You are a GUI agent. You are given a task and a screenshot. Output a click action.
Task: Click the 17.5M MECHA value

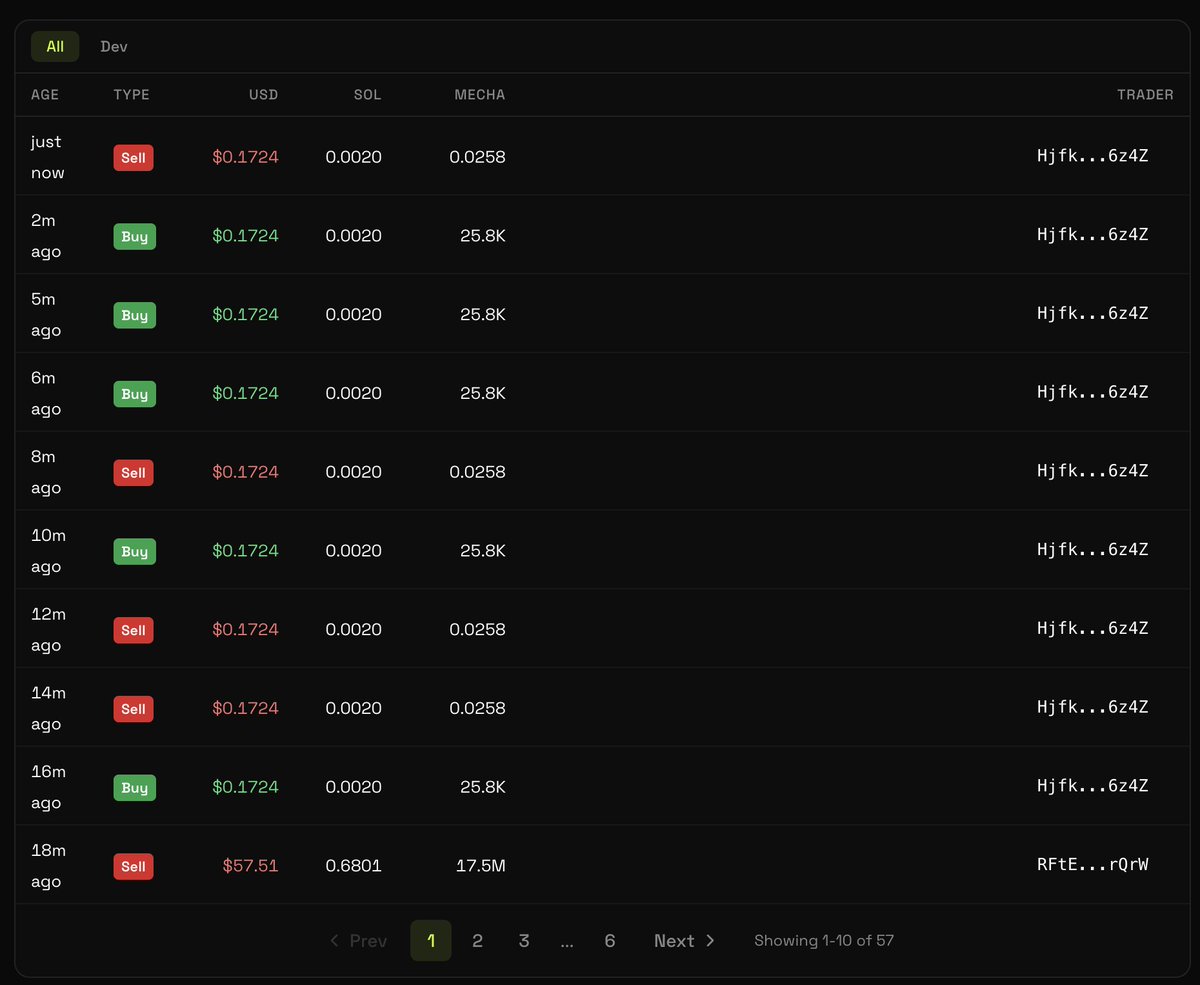[x=481, y=866]
